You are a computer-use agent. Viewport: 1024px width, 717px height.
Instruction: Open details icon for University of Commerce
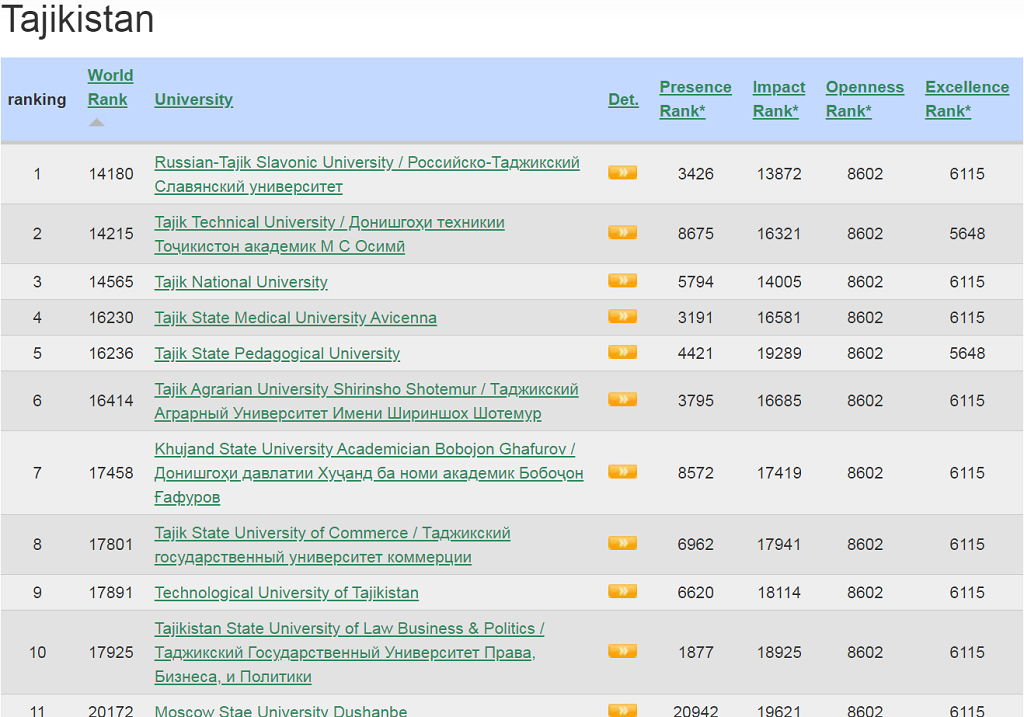click(622, 544)
